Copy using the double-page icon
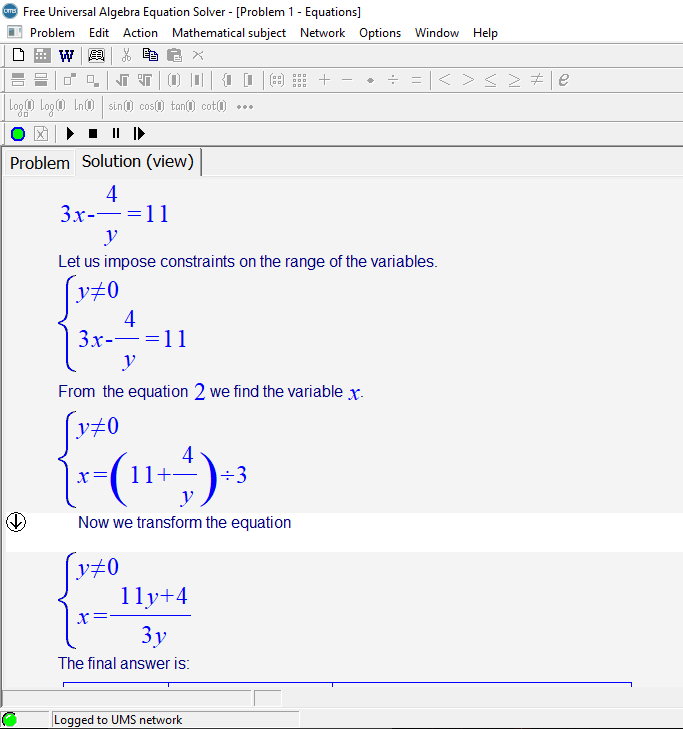 click(150, 55)
